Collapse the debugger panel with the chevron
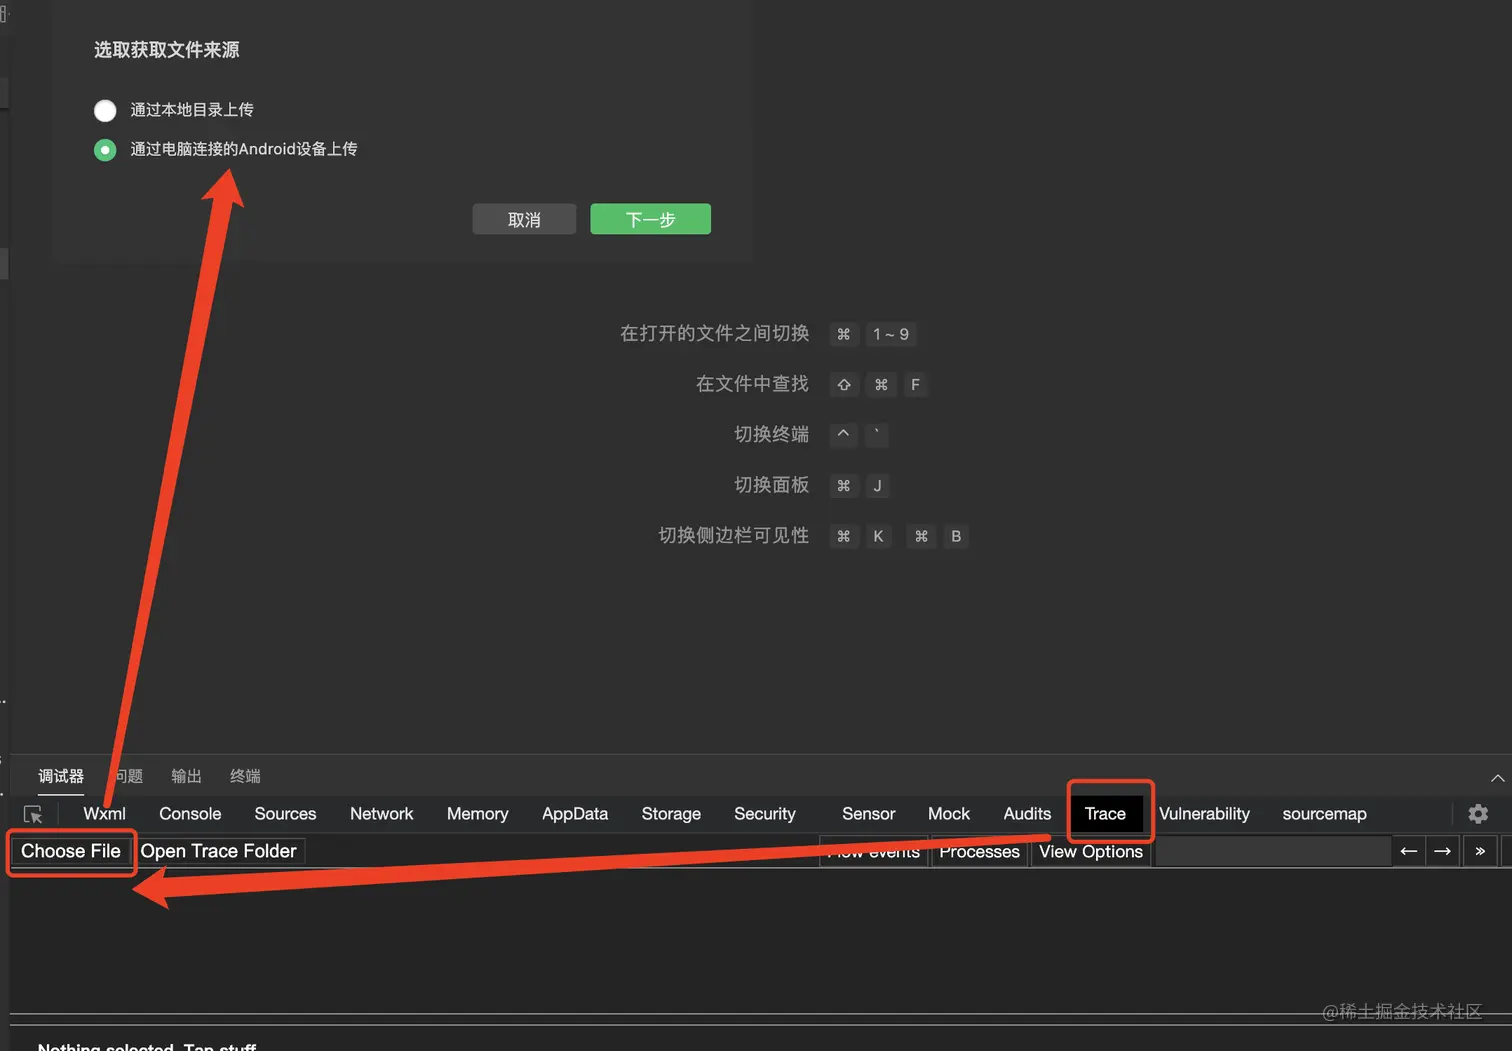The width and height of the screenshot is (1512, 1051). (x=1497, y=778)
